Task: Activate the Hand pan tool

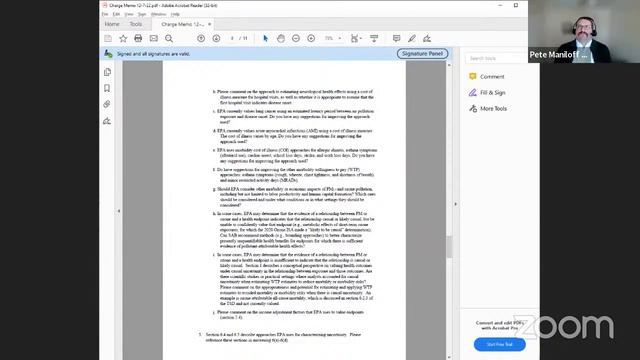Action: [280, 38]
